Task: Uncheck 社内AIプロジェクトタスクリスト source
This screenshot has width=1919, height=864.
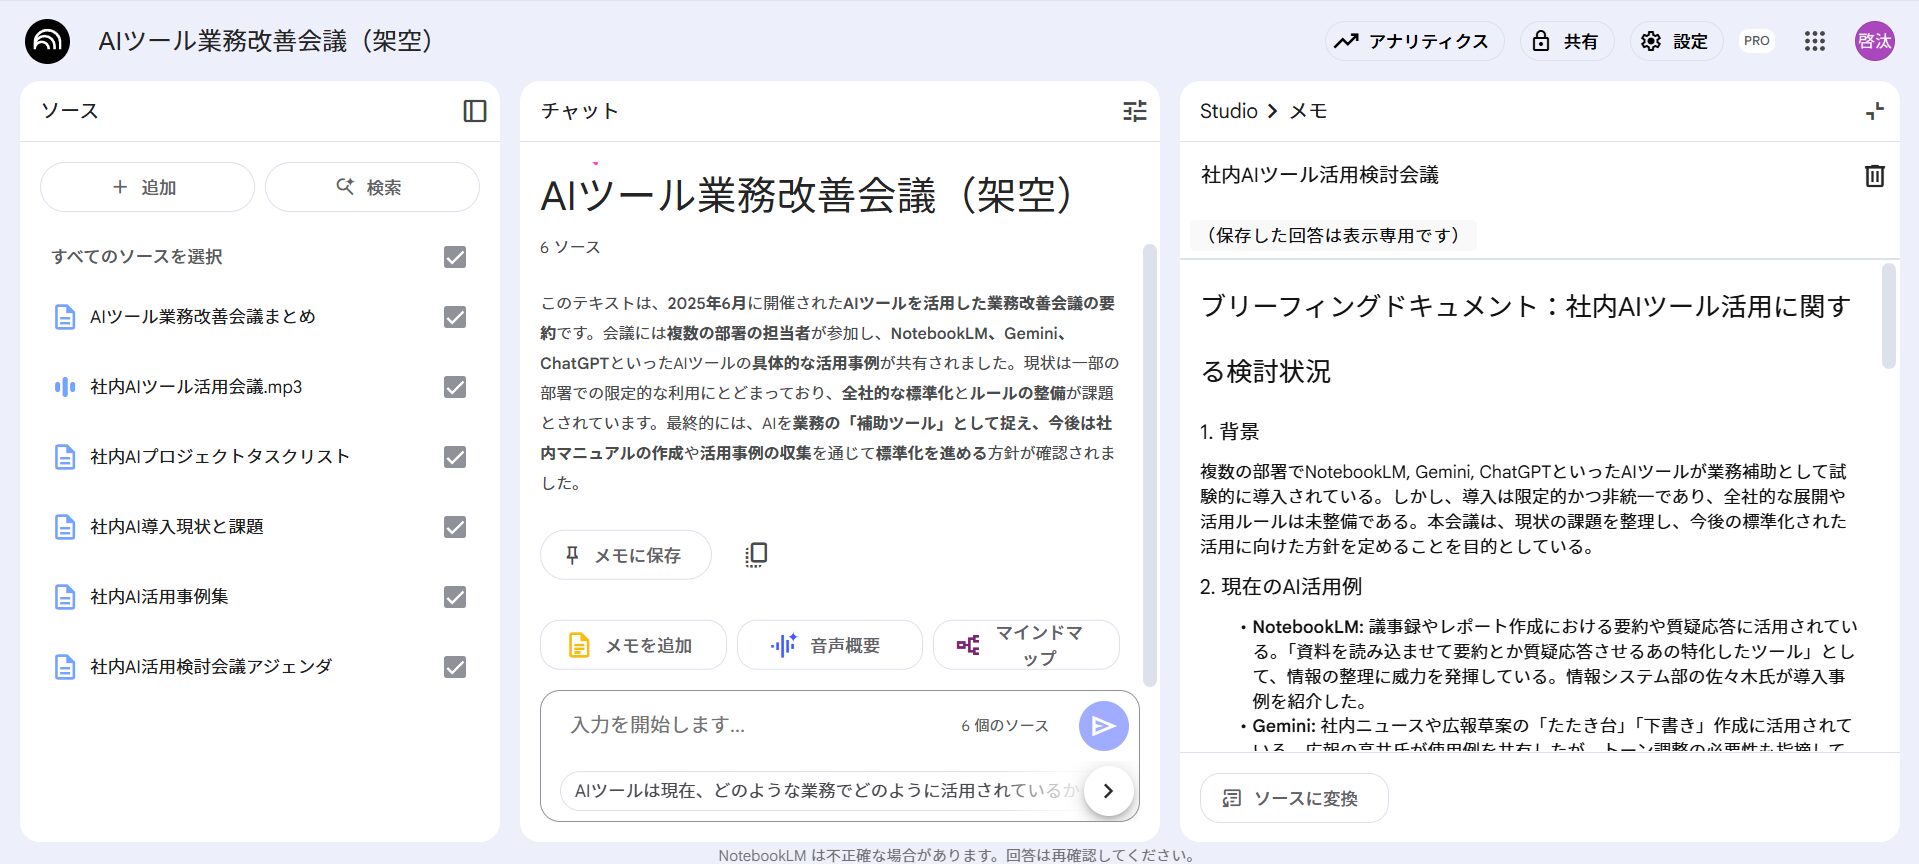Action: click(455, 457)
